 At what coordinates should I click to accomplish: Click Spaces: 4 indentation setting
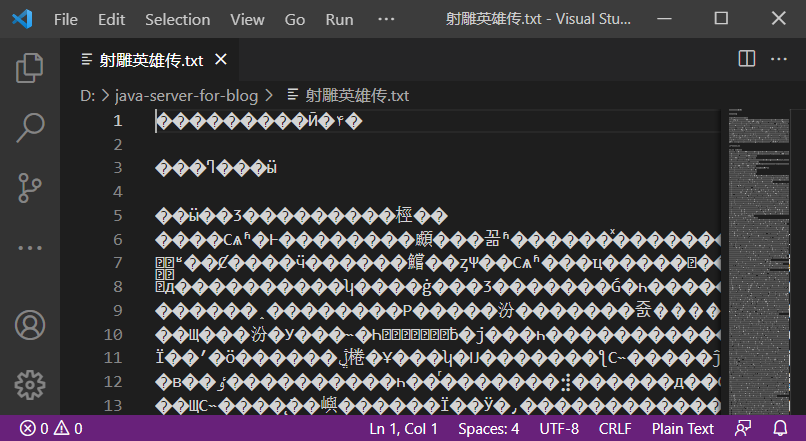point(488,428)
